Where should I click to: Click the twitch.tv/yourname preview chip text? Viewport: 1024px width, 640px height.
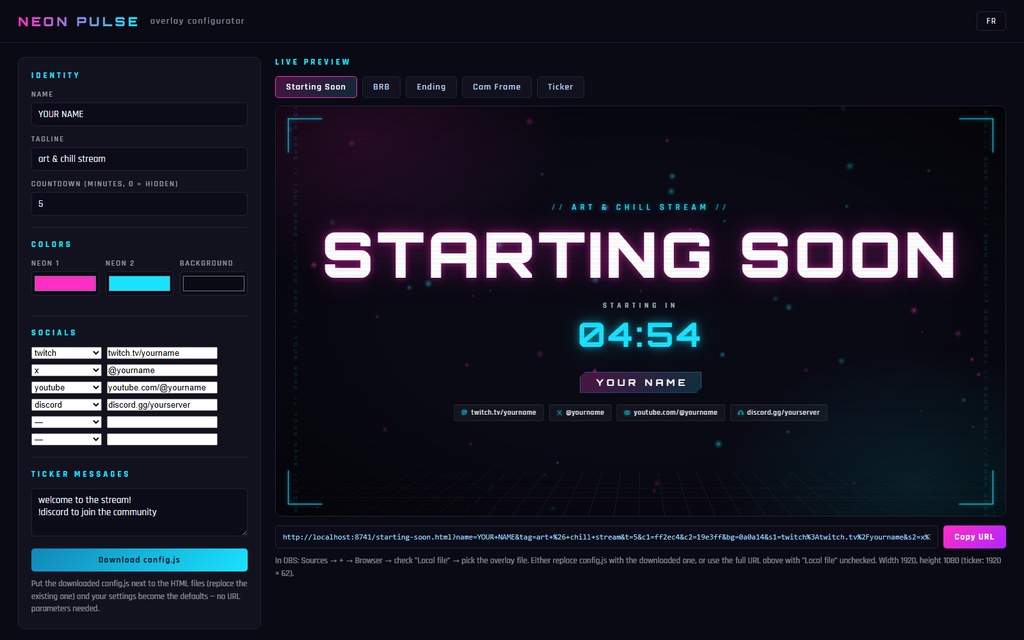(504, 413)
